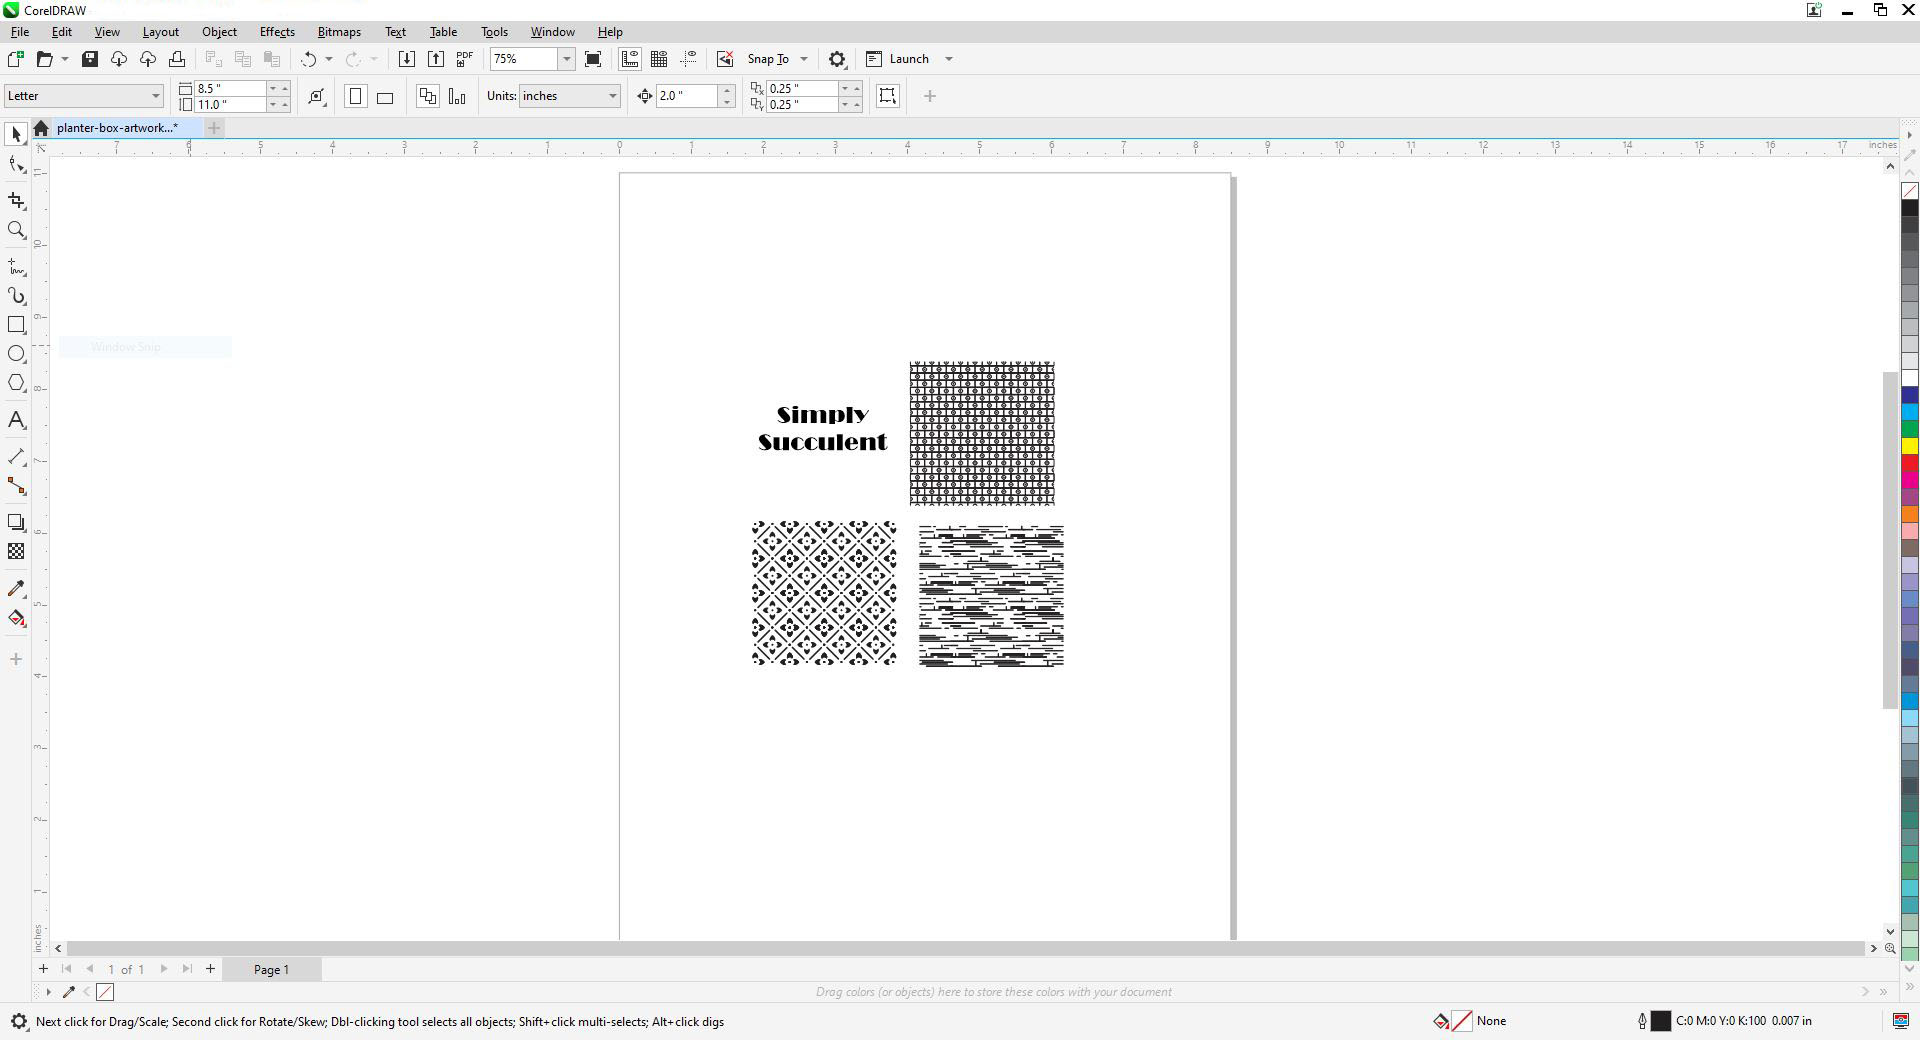Click the horizontal scrollbar
This screenshot has height=1040, width=1920.
(966, 948)
